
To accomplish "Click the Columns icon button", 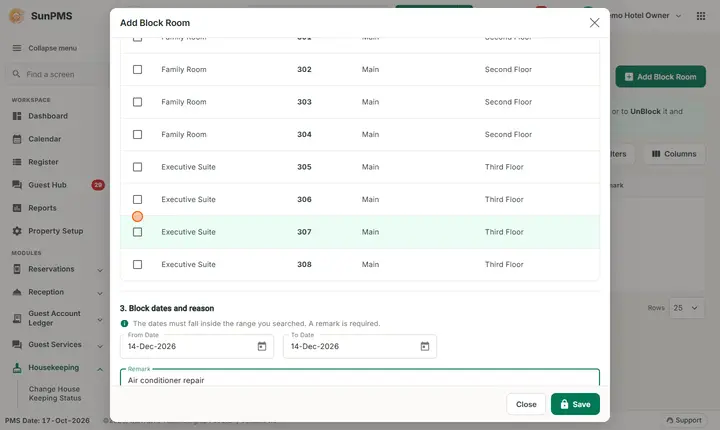I will click(x=656, y=154).
